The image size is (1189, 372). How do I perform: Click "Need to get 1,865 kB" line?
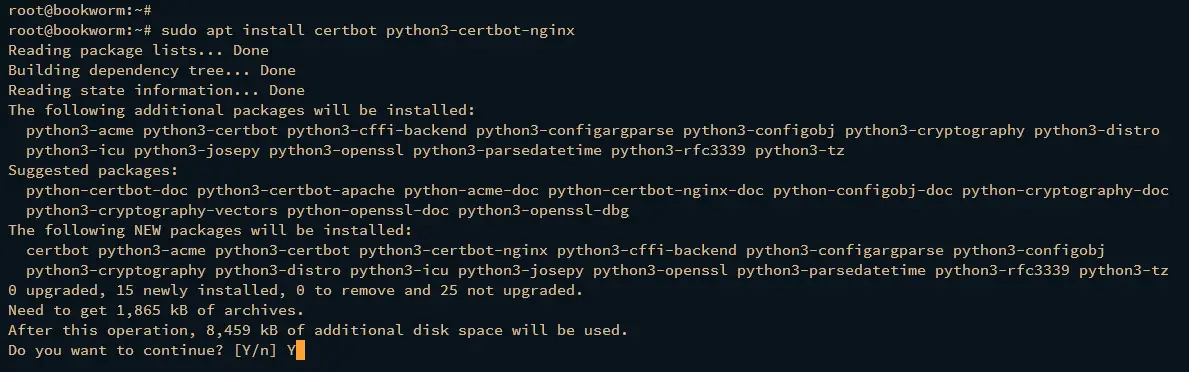(155, 311)
